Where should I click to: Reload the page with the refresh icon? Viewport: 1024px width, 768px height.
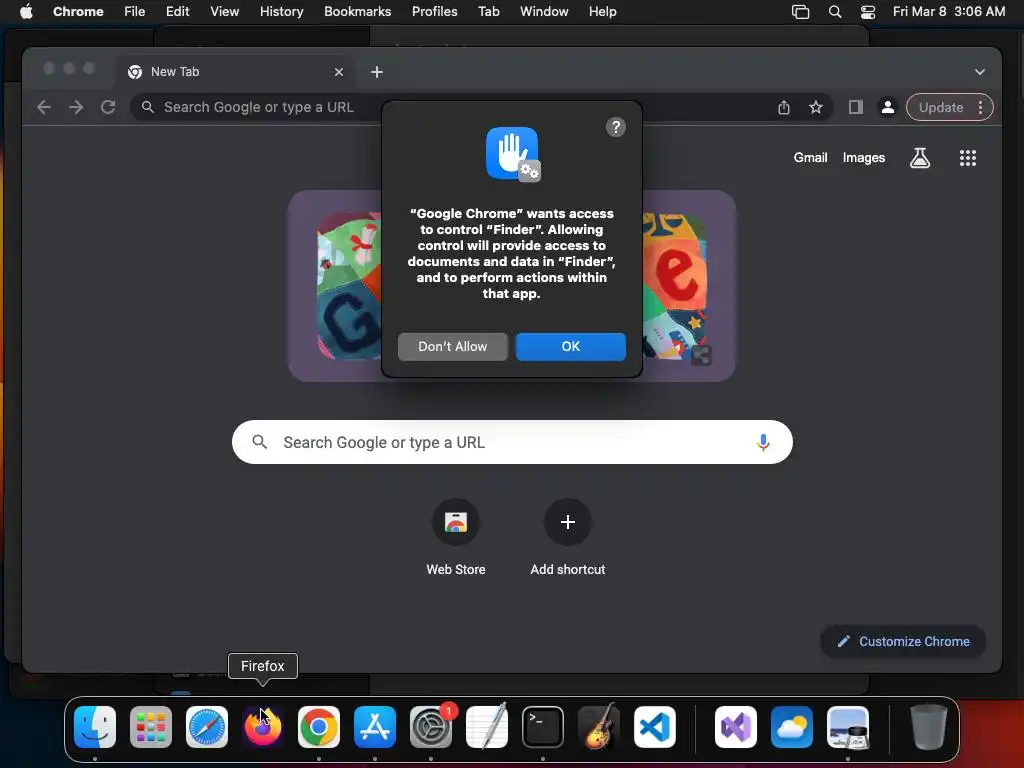click(108, 107)
